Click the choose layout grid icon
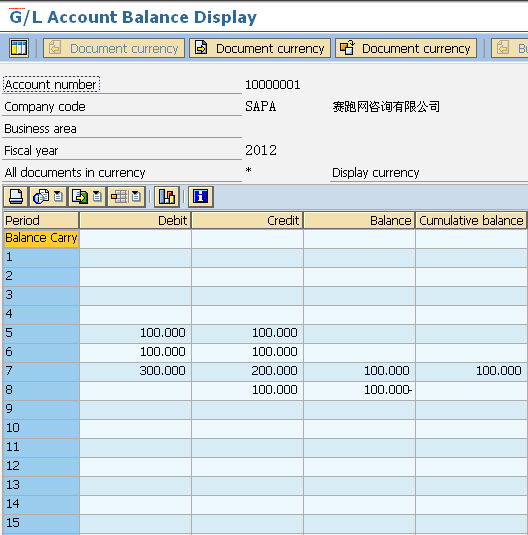 (x=119, y=197)
